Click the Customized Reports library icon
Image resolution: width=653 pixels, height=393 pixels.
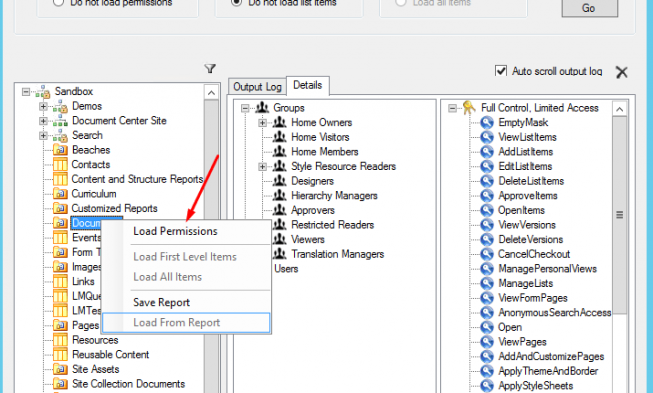tap(60, 209)
